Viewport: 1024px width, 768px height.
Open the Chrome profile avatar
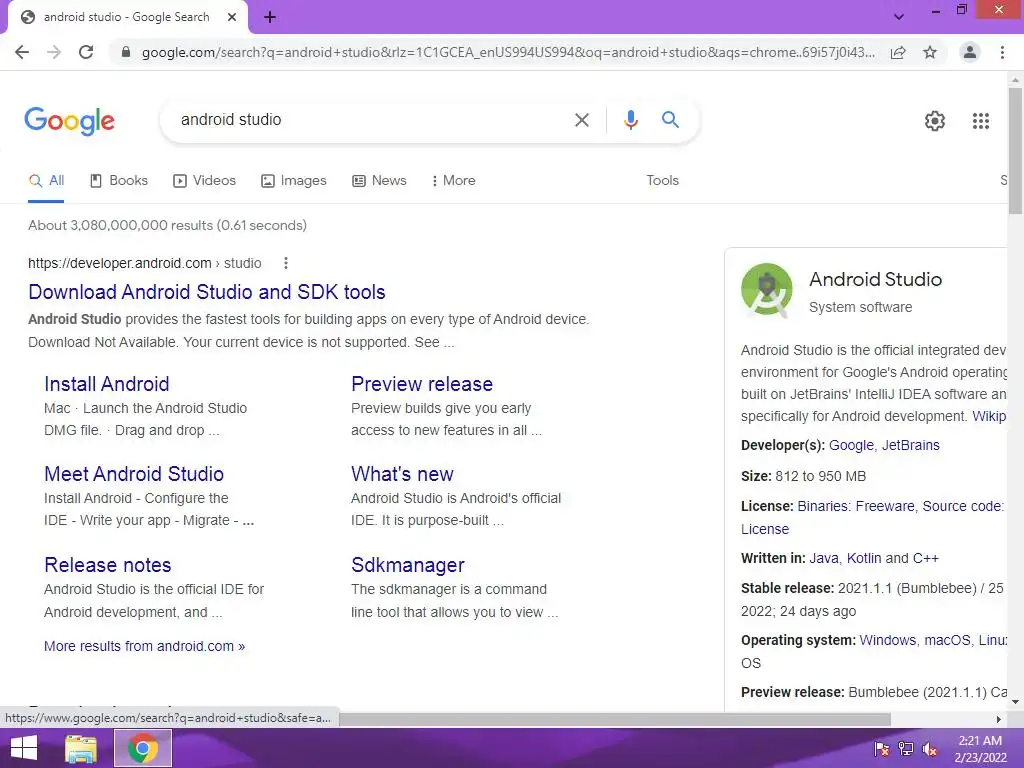point(970,52)
